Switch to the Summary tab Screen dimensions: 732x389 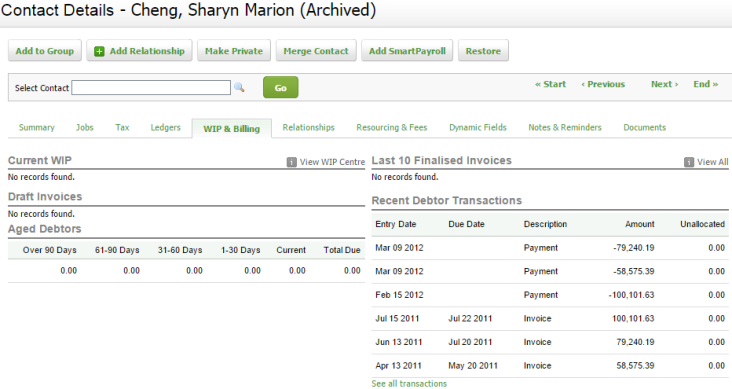point(36,127)
